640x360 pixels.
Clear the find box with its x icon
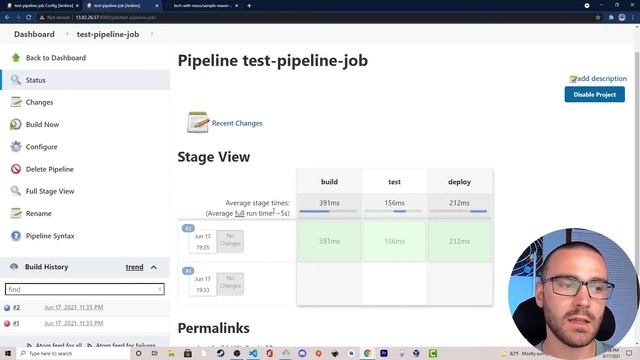pyautogui.click(x=160, y=289)
